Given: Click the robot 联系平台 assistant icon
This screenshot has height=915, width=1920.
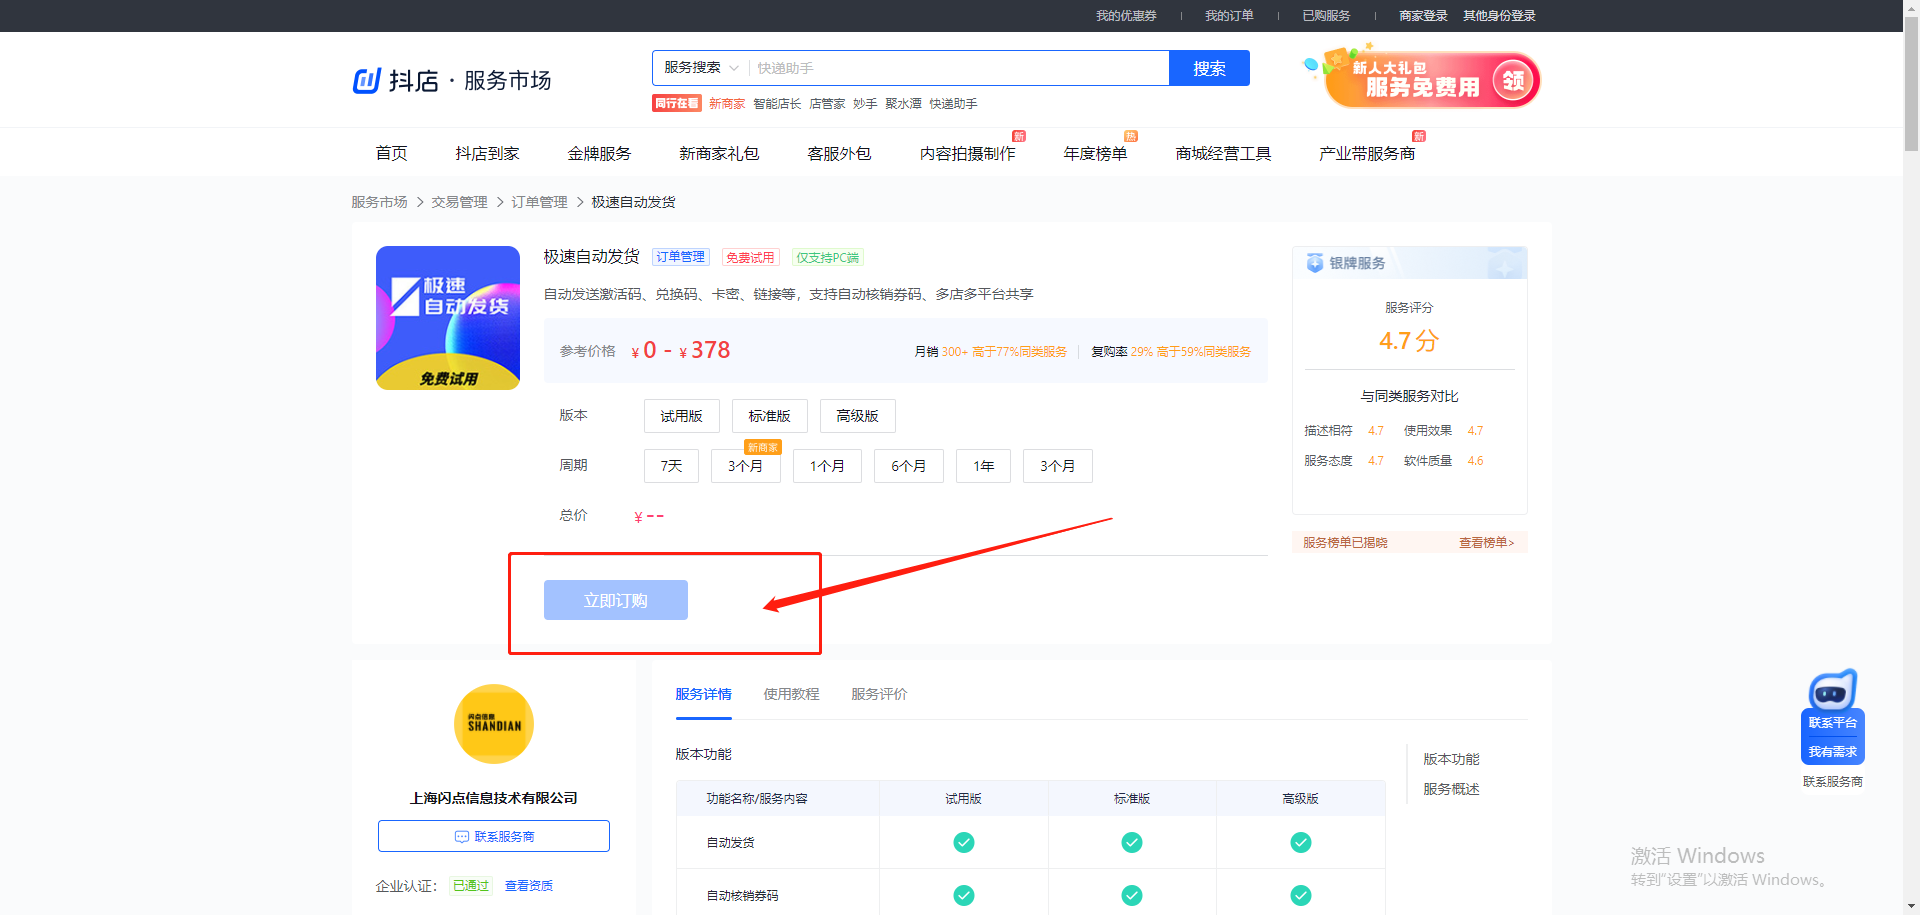Looking at the screenshot, I should click(1832, 690).
